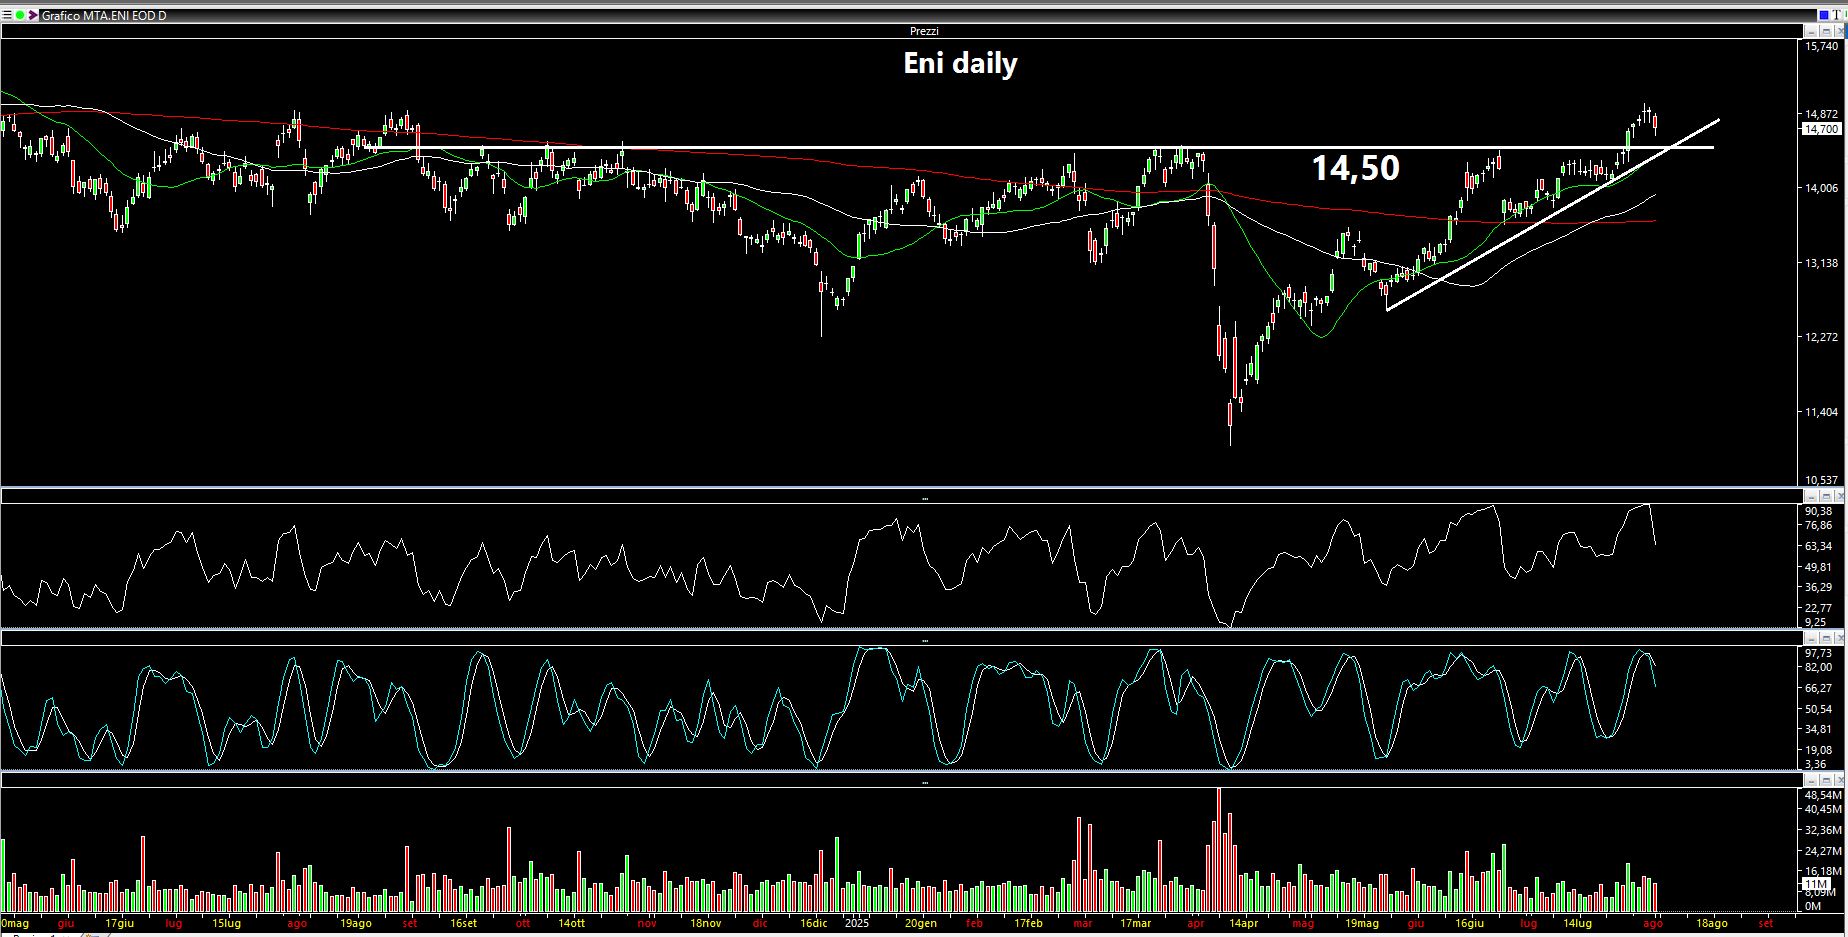Click the 36,29 oscillator scale value

1818,587
